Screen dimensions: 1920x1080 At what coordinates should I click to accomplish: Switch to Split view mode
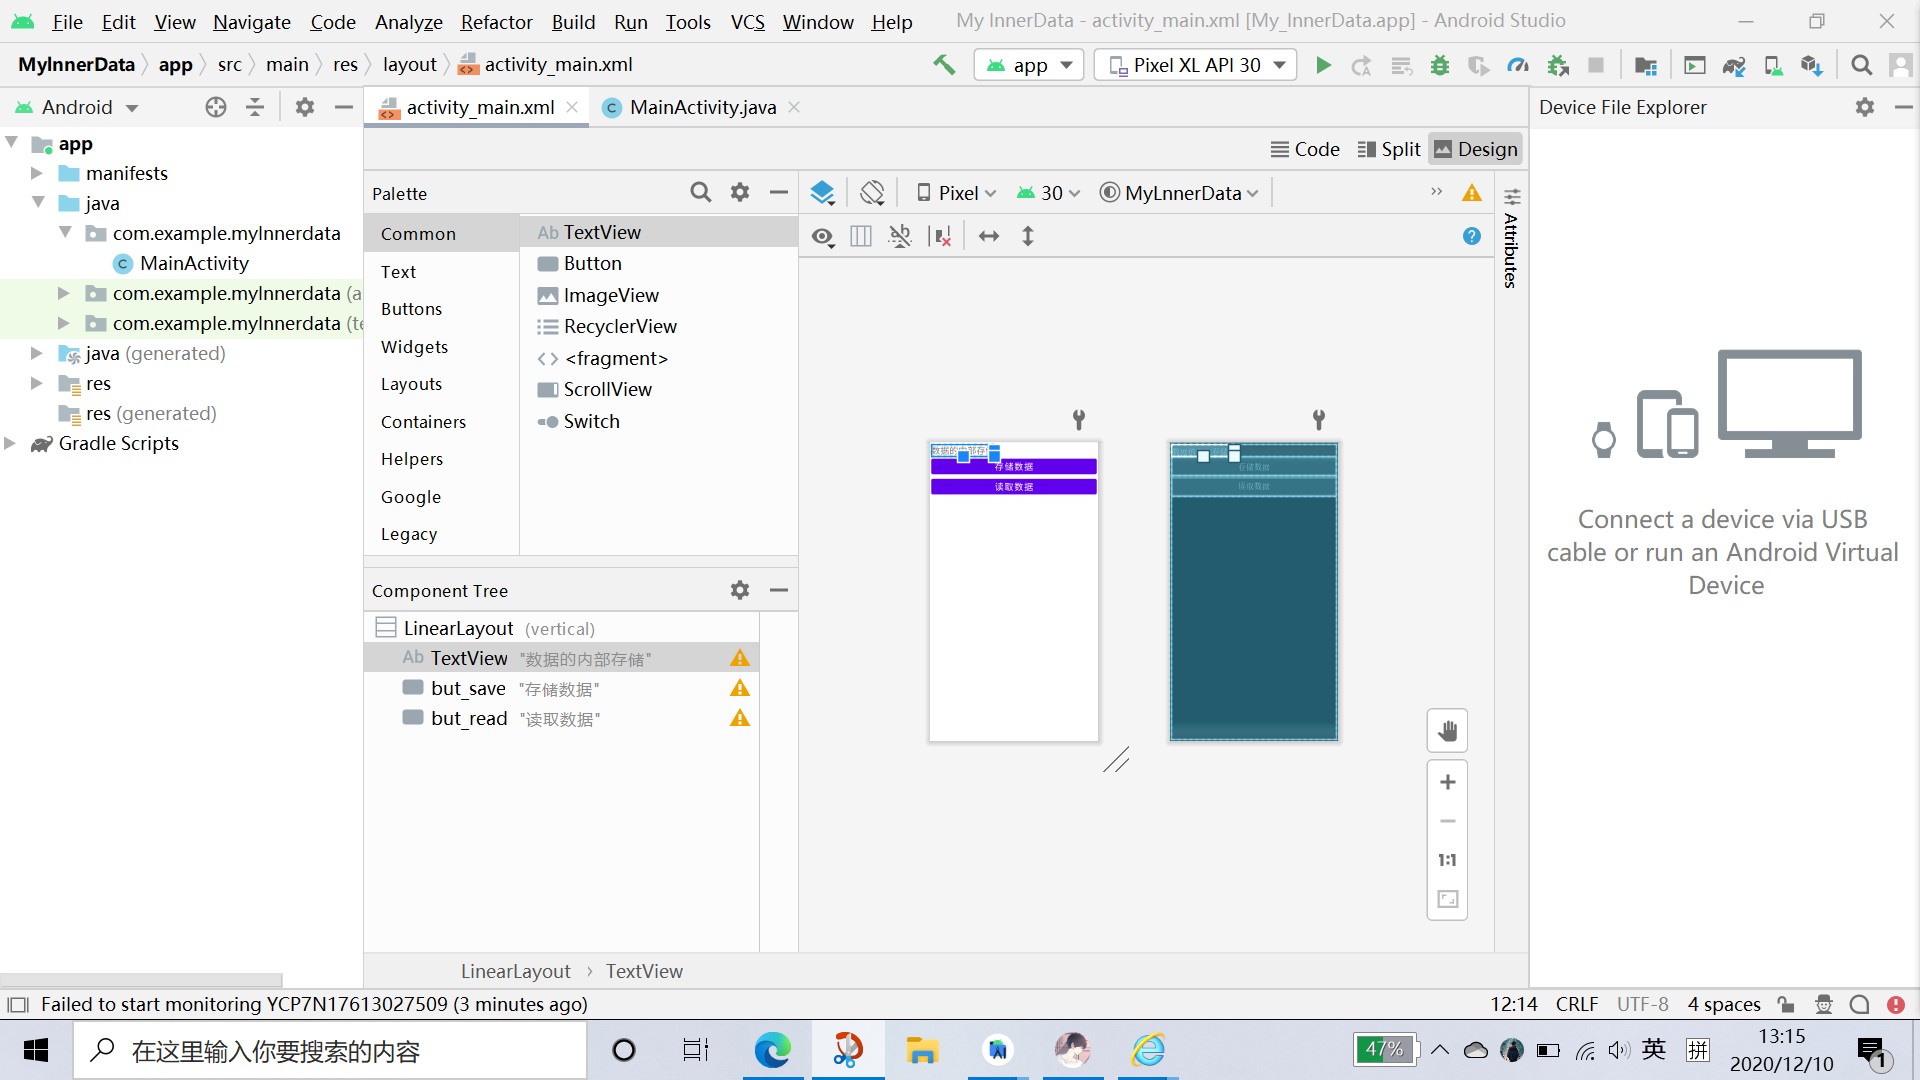(1388, 149)
